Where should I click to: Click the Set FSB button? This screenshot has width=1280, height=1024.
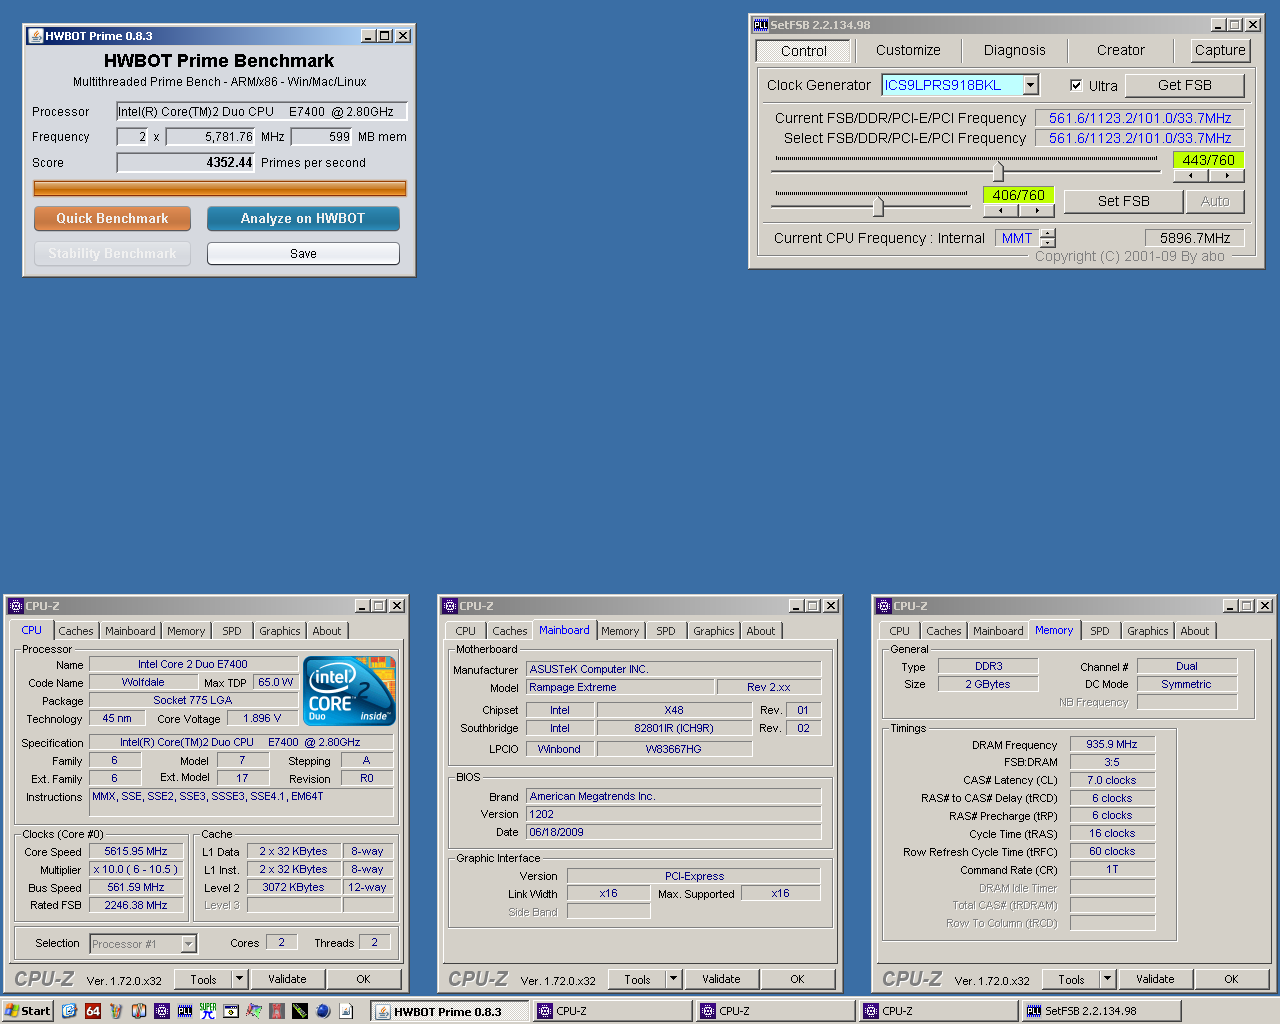1124,201
